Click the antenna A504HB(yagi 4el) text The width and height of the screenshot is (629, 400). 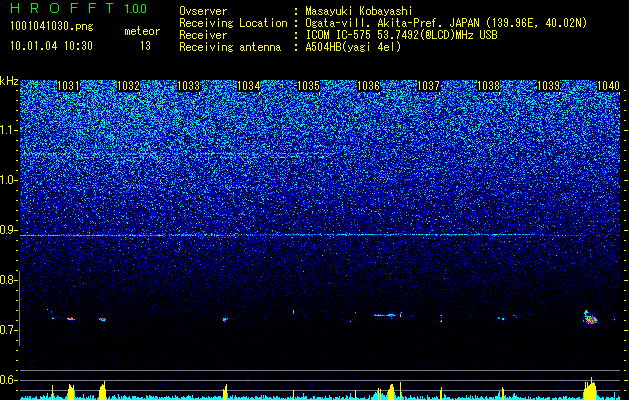[x=353, y=47]
